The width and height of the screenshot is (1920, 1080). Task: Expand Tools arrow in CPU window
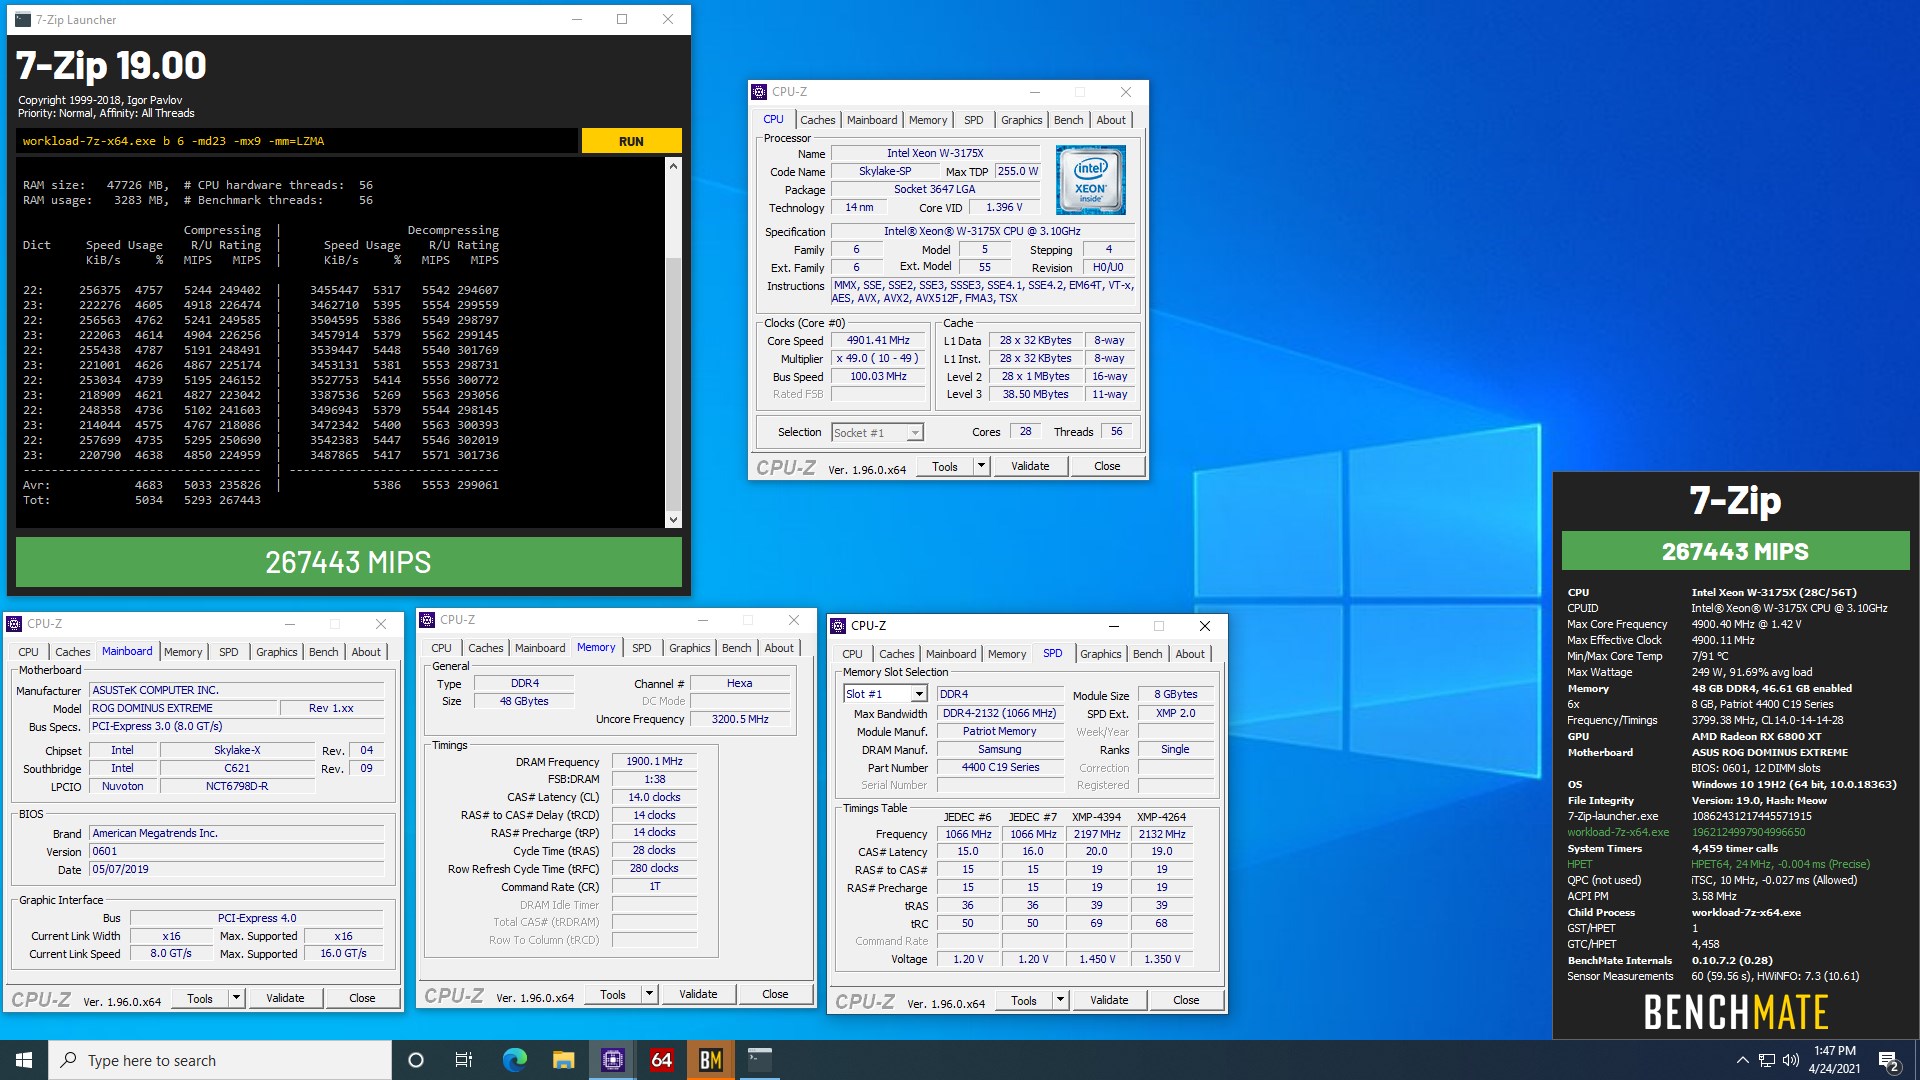coord(981,466)
